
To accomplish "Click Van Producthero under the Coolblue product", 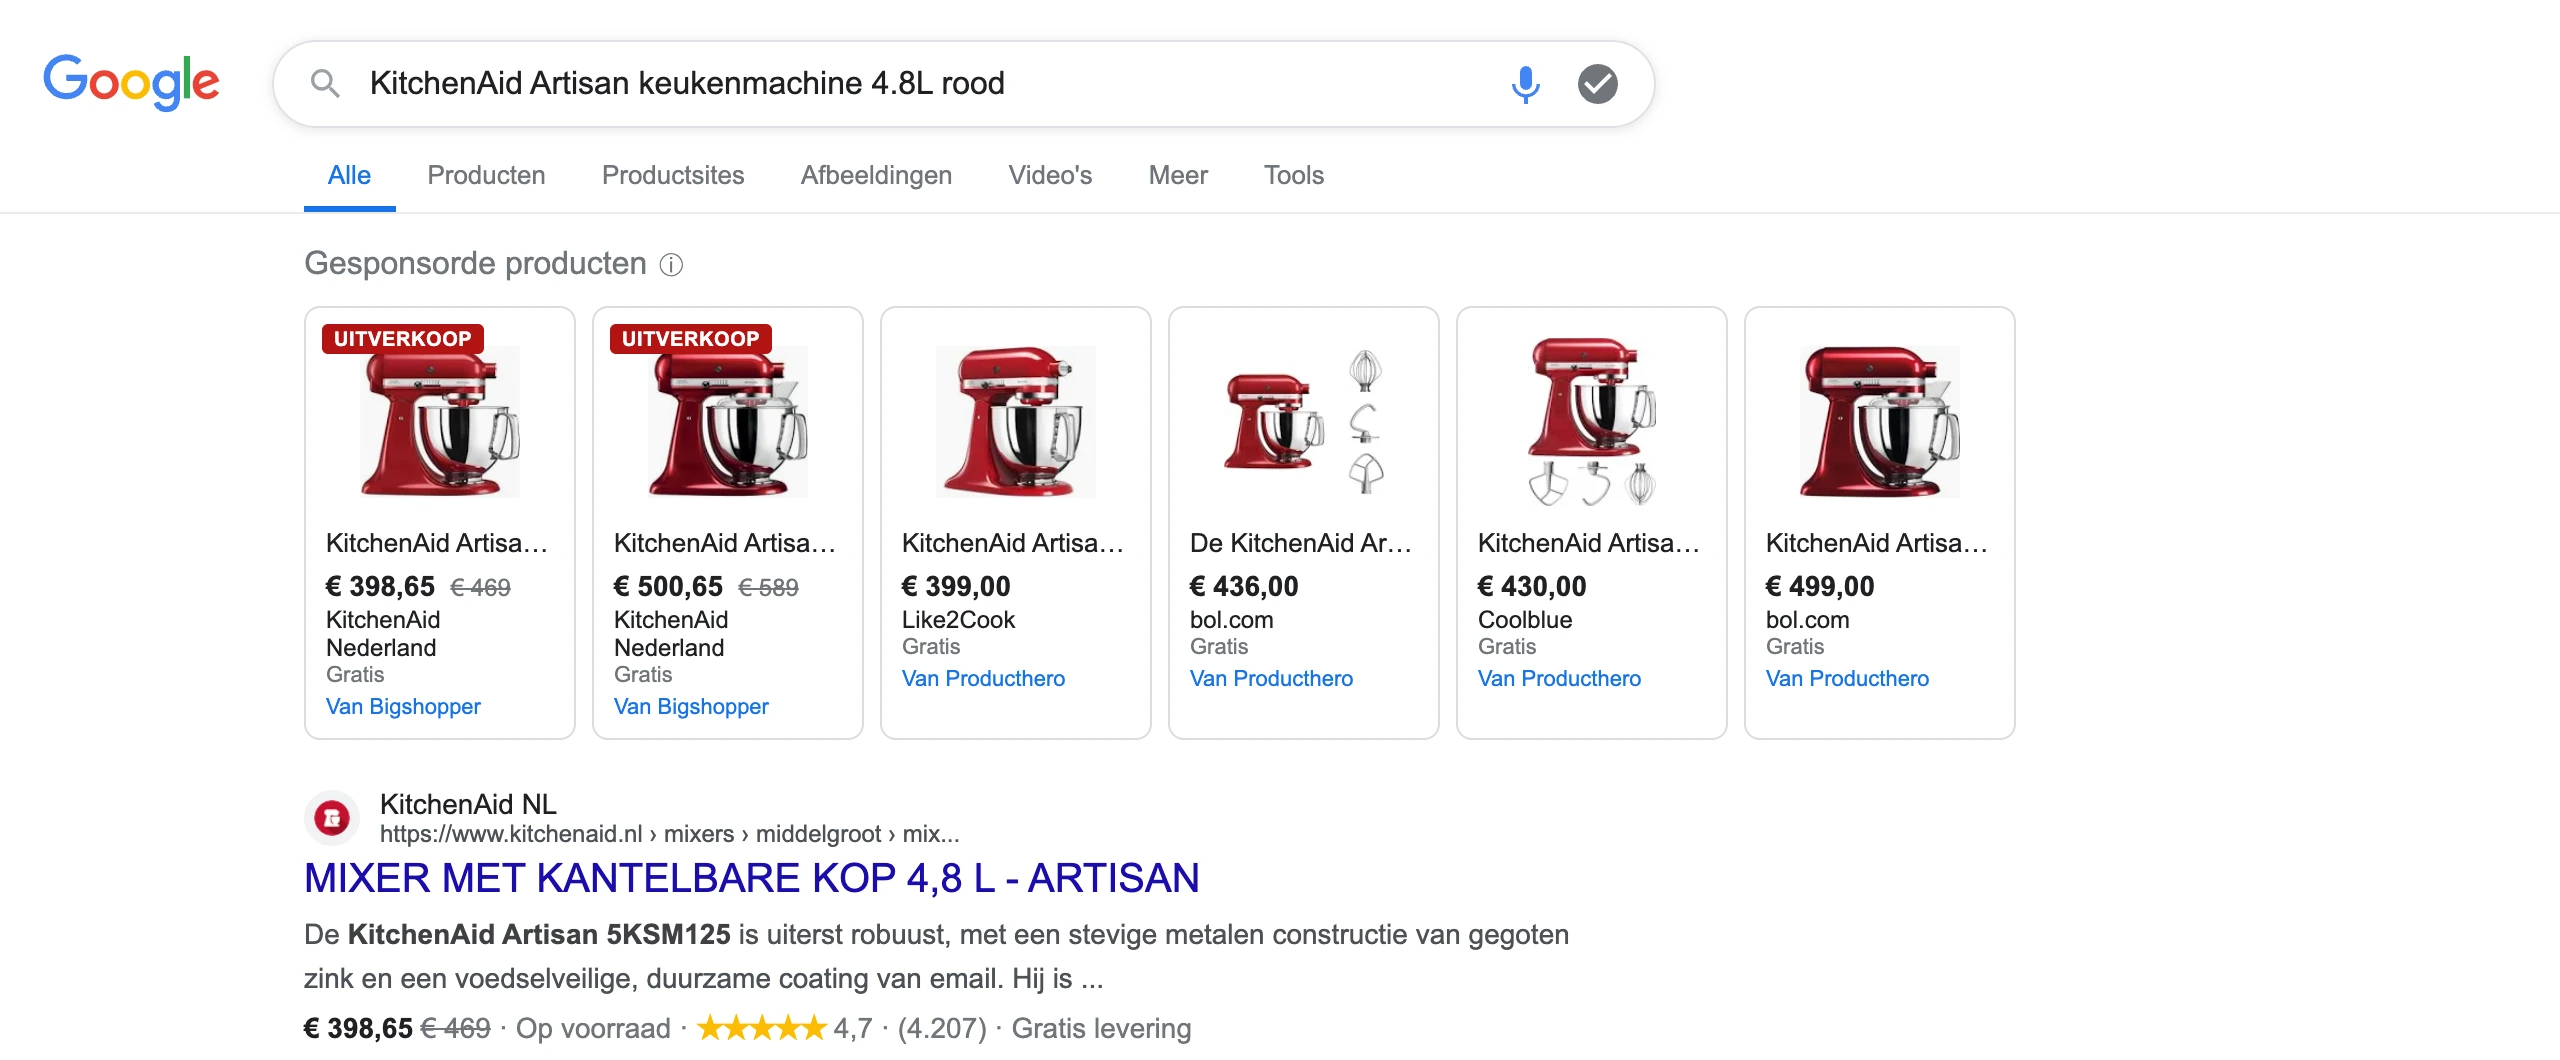I will (x=1559, y=678).
